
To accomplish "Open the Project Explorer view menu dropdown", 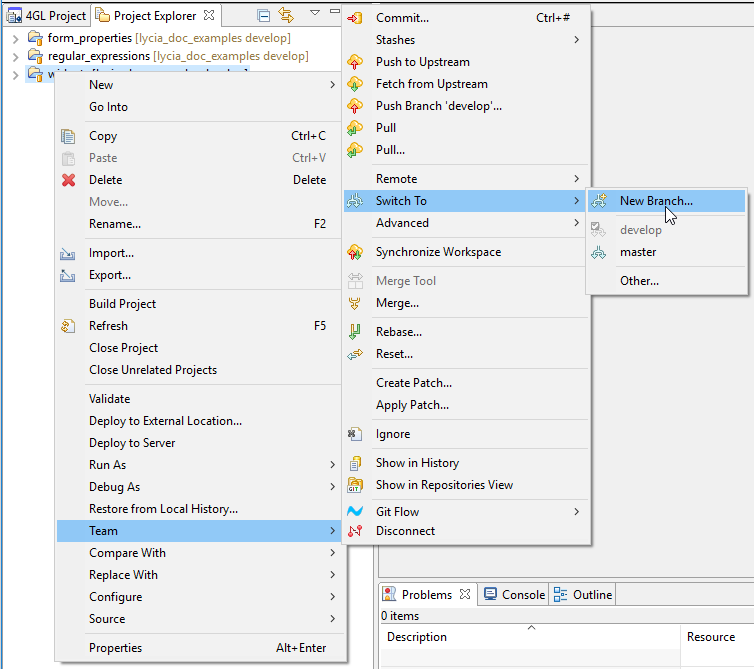I will tap(314, 14).
